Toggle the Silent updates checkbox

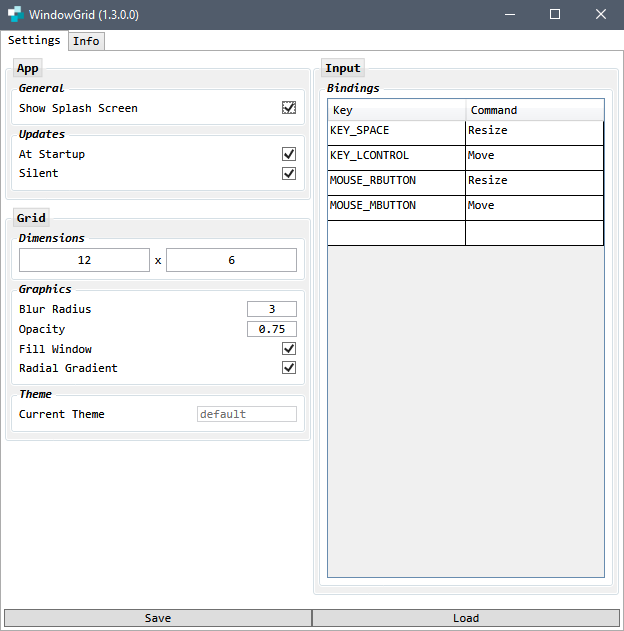click(x=289, y=173)
